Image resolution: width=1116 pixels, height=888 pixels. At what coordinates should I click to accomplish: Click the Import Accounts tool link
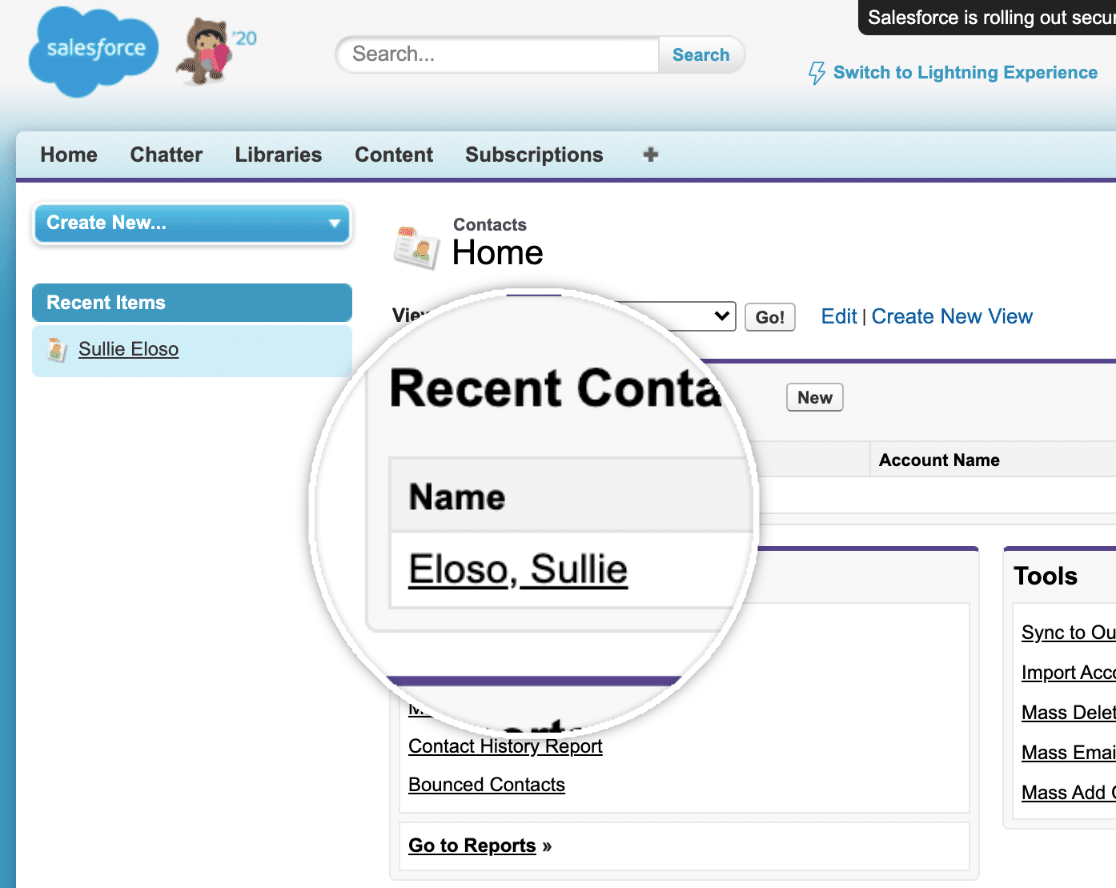(x=1068, y=672)
